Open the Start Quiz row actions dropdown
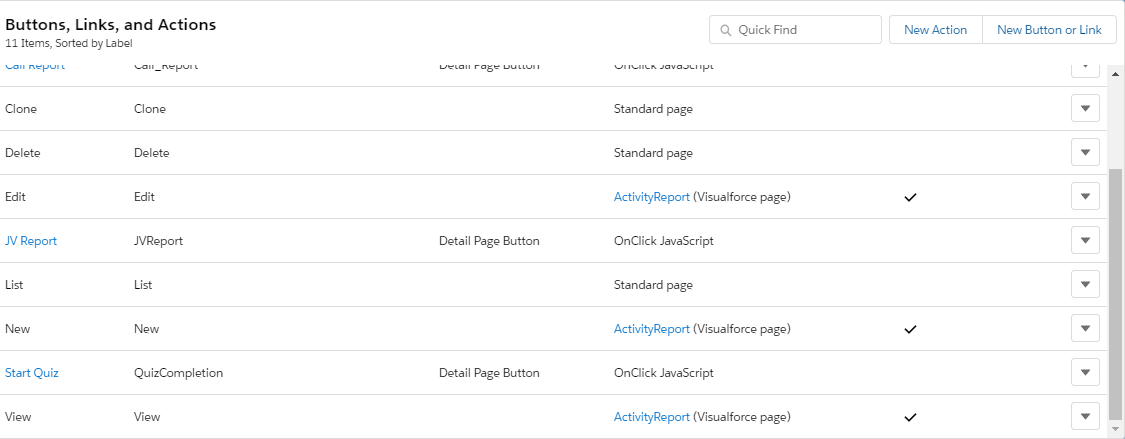 (1085, 373)
